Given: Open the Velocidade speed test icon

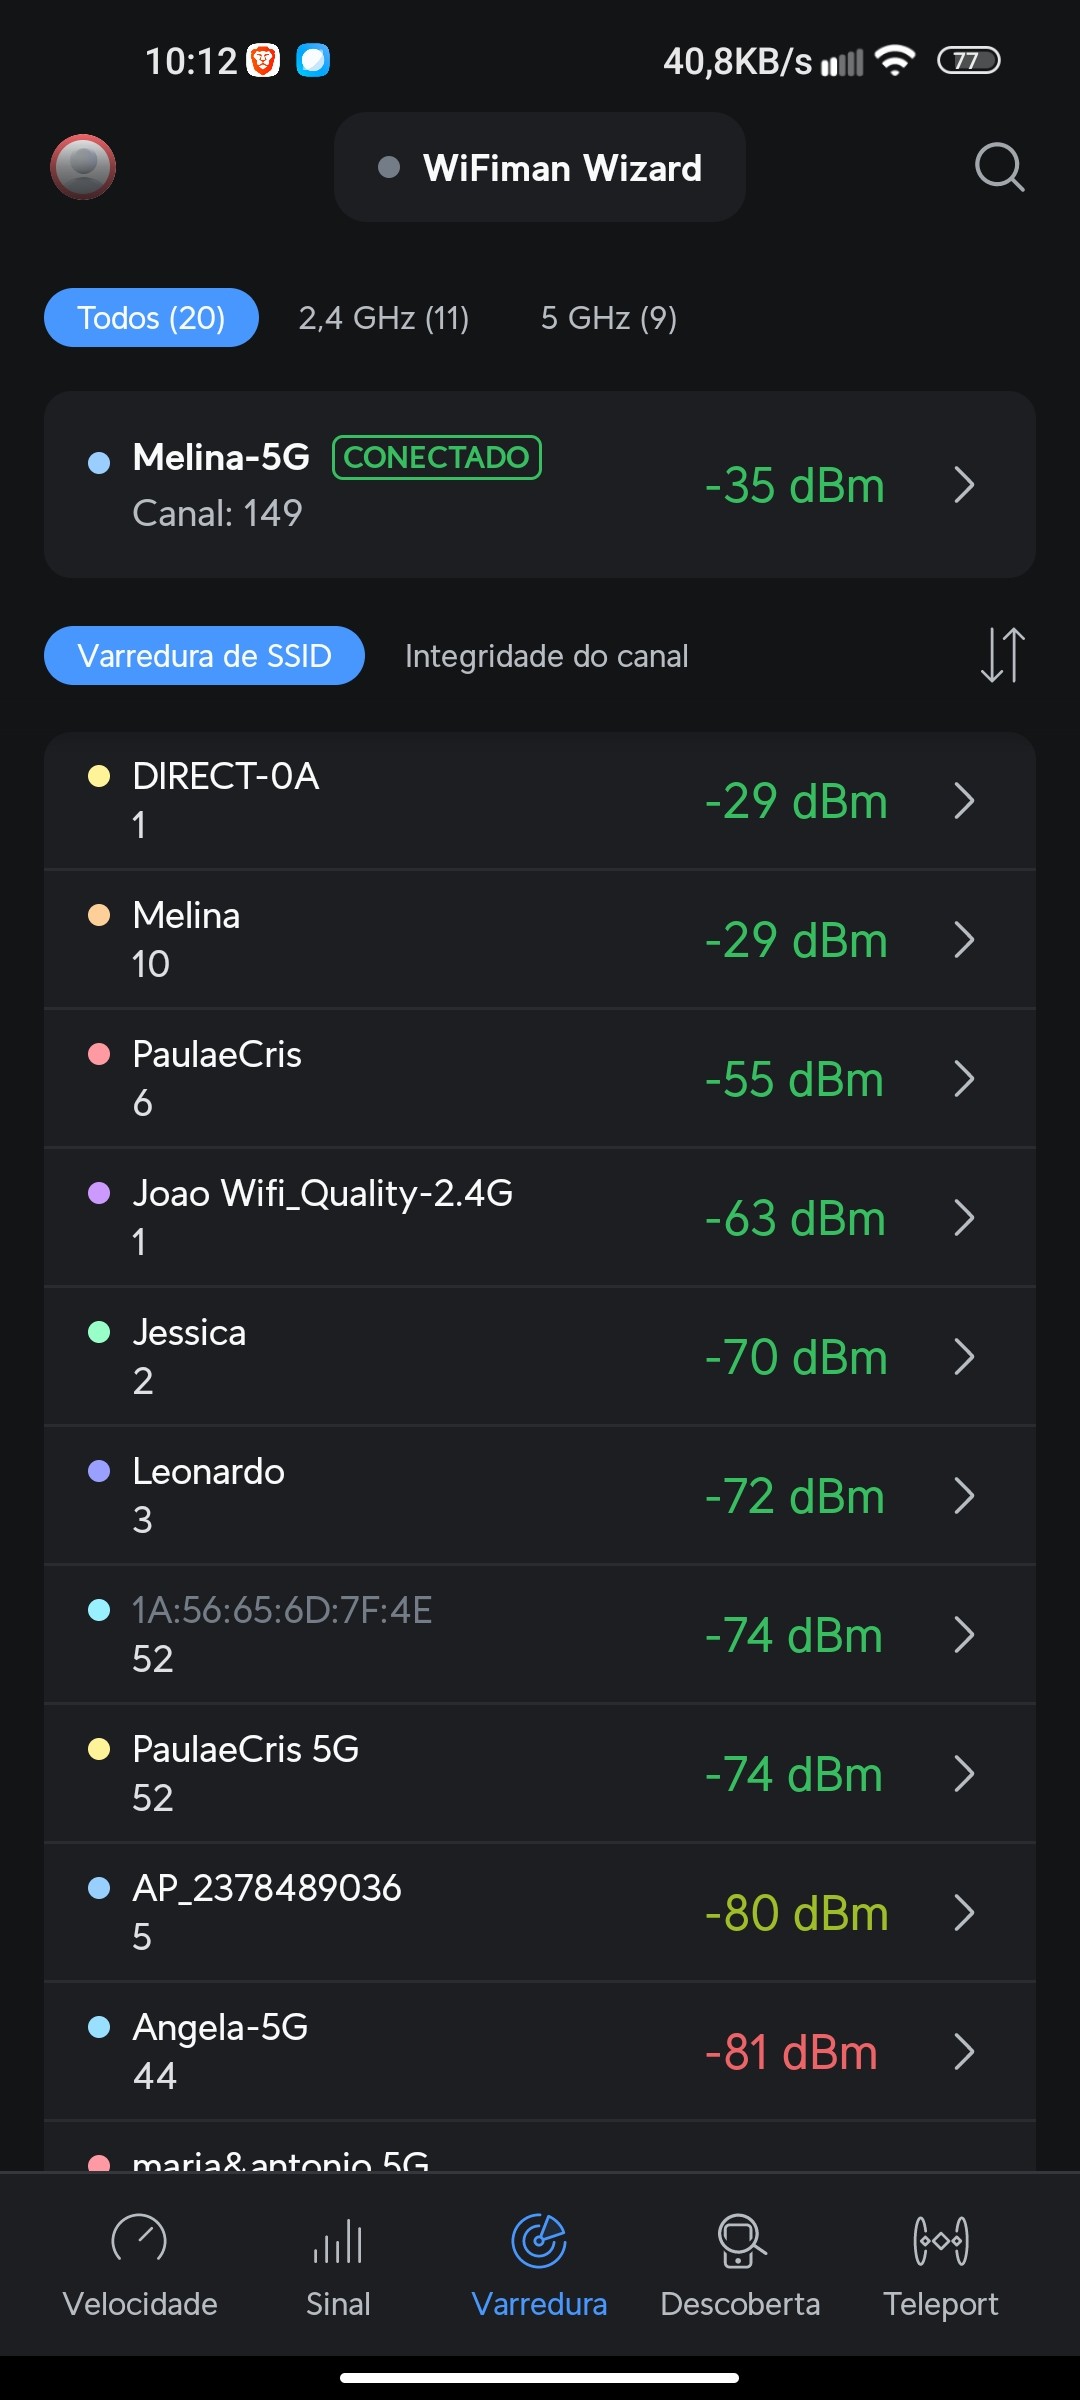Looking at the screenshot, I should [140, 2240].
